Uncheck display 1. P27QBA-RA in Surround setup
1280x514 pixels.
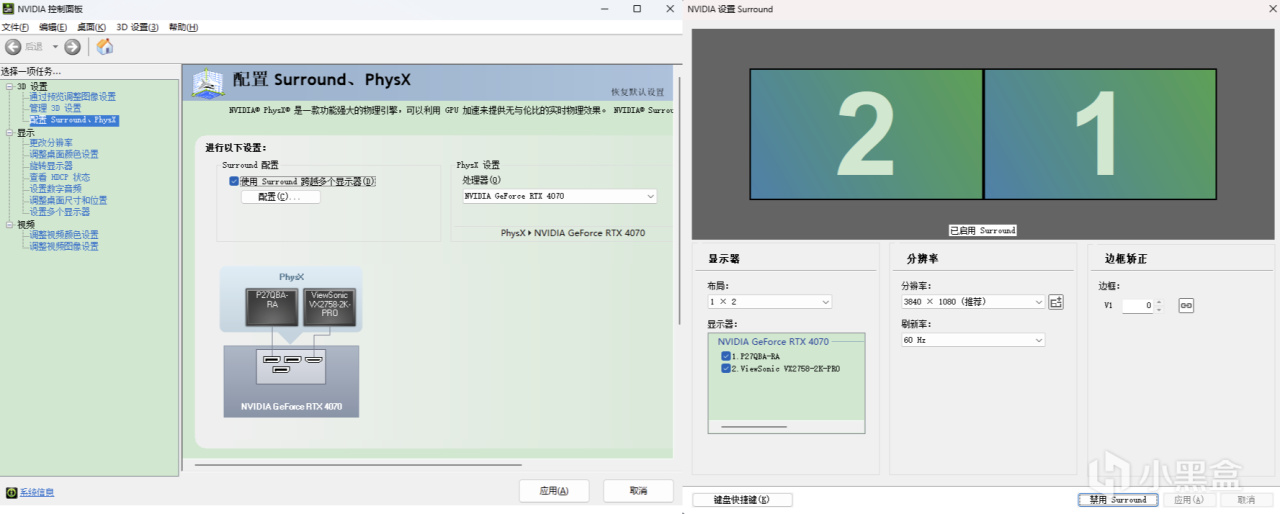click(x=725, y=356)
